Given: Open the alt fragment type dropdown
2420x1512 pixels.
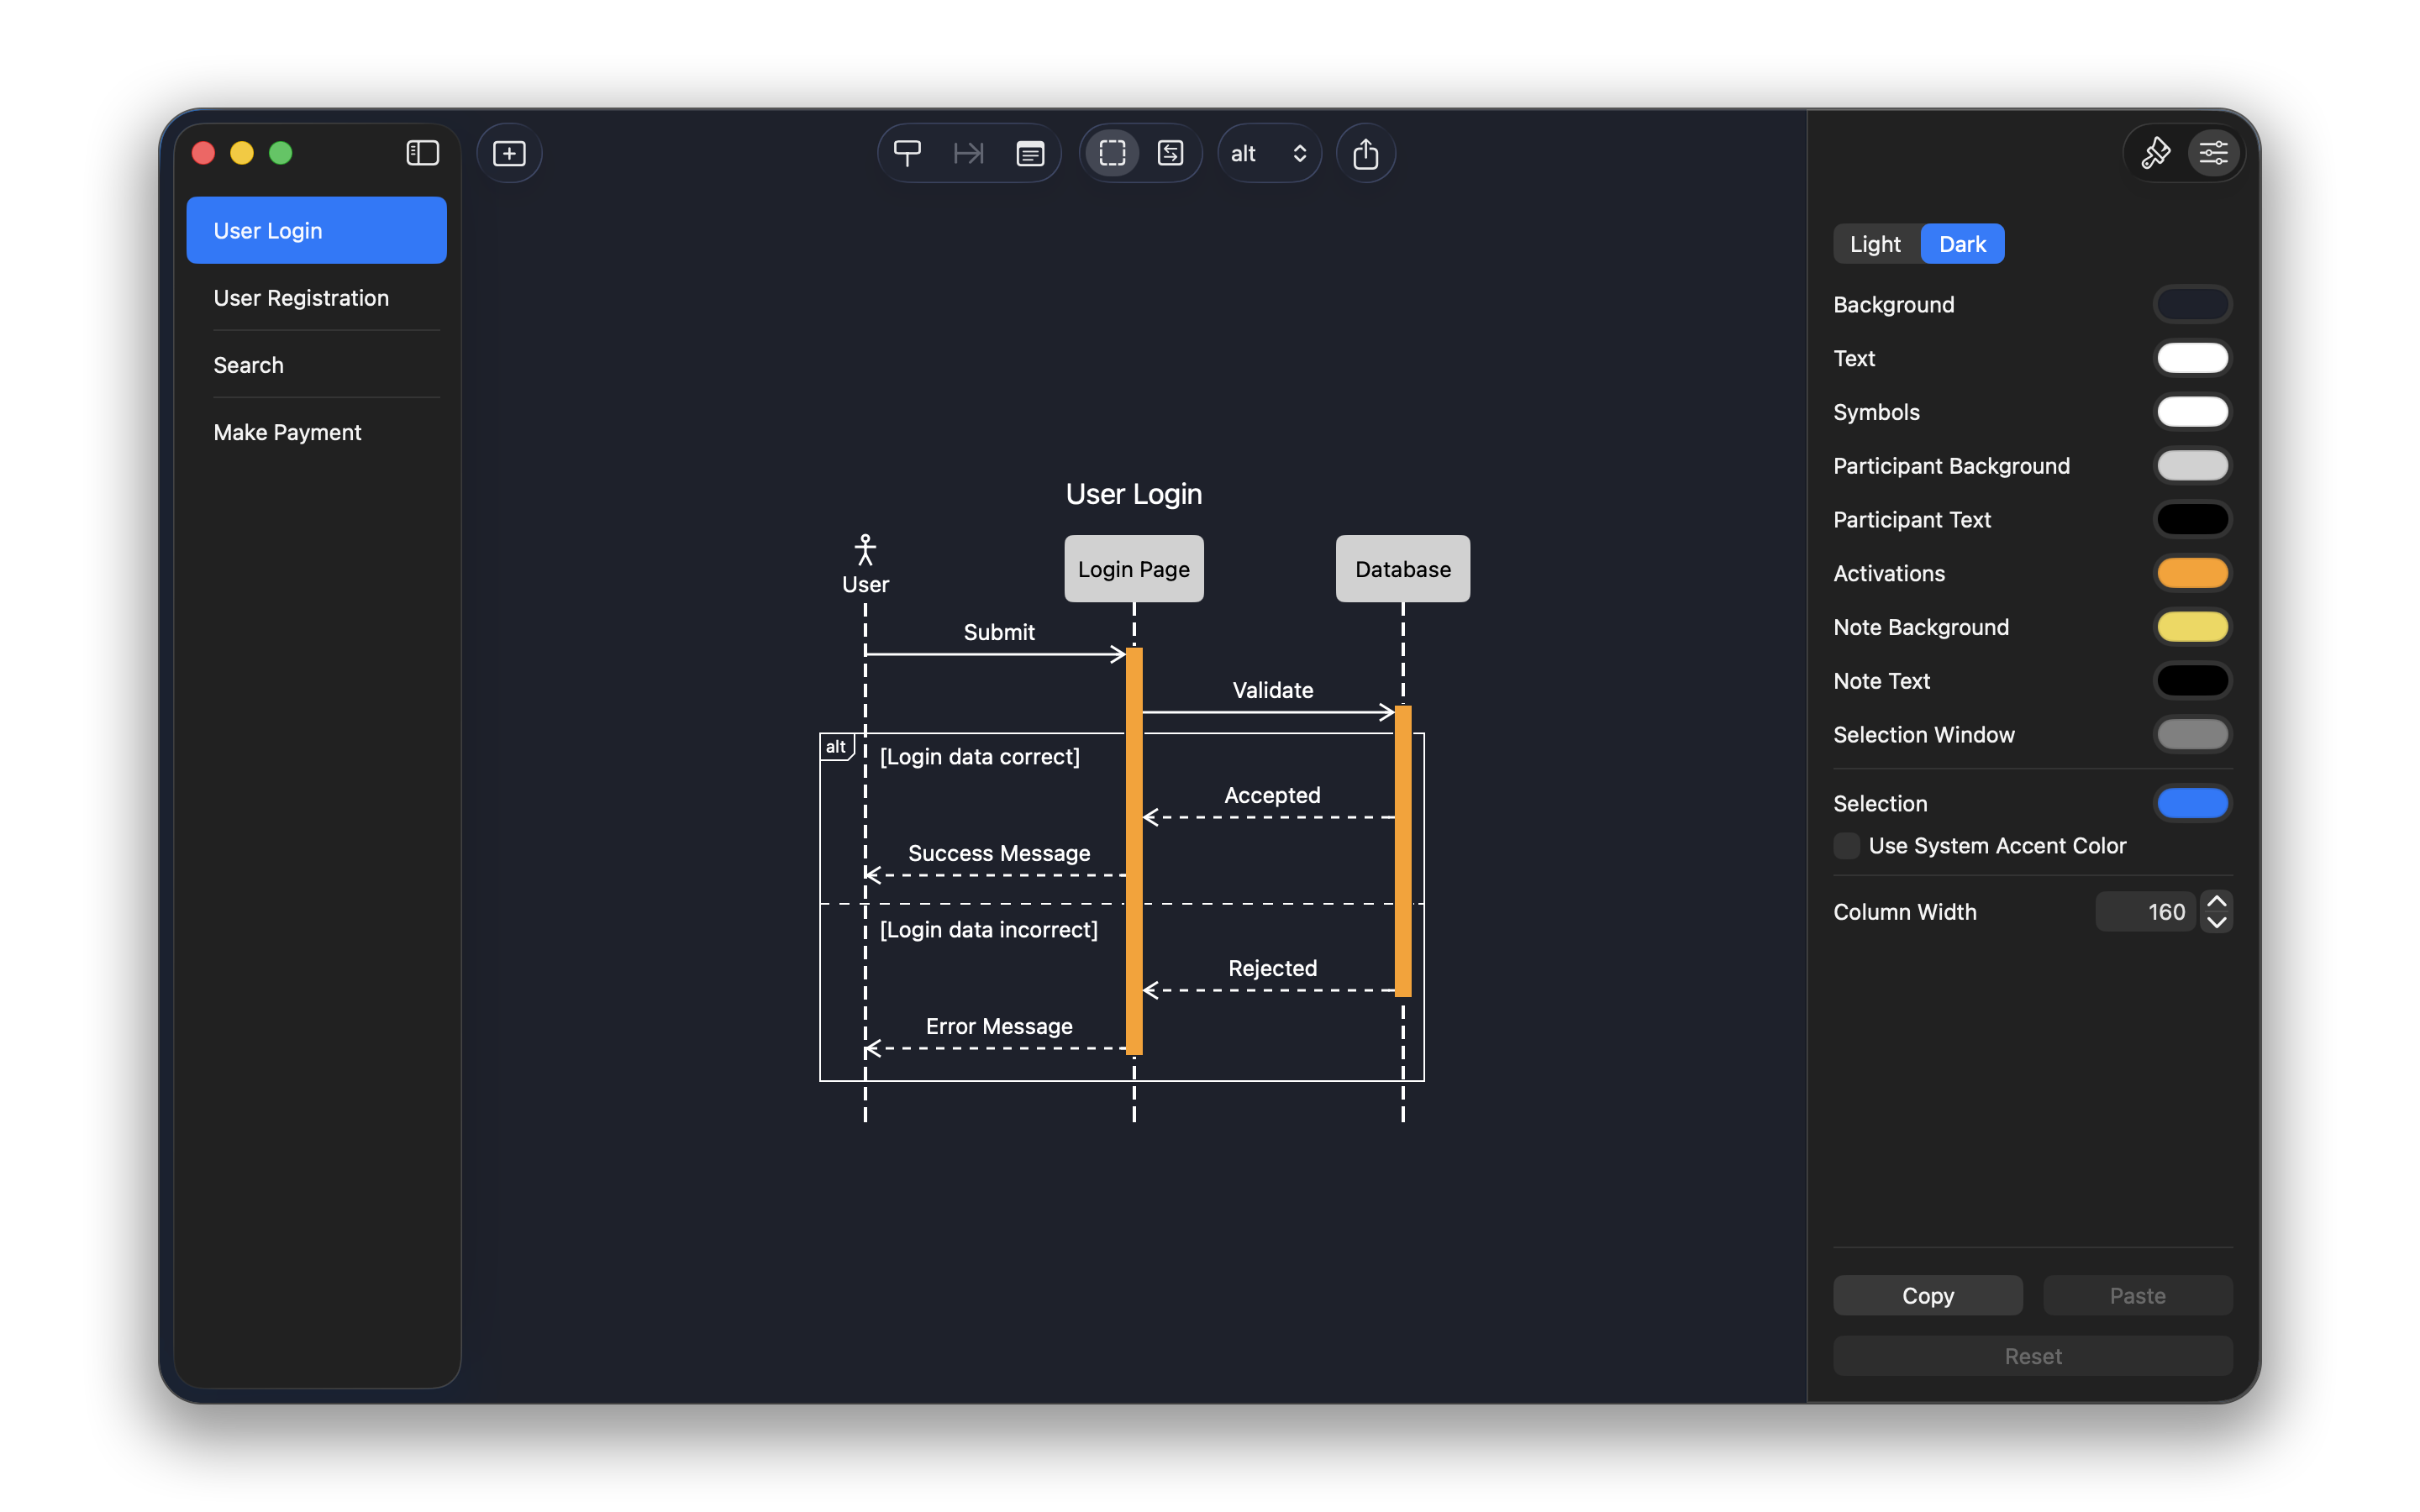Looking at the screenshot, I should coord(1268,153).
